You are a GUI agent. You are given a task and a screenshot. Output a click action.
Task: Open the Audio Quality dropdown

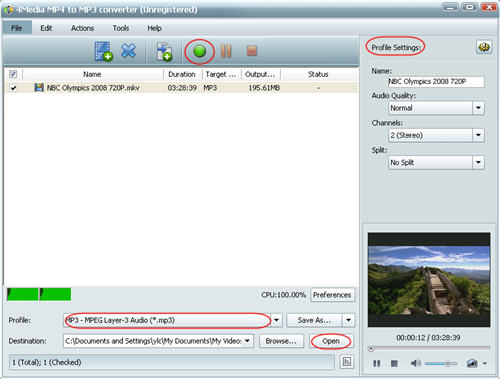478,108
